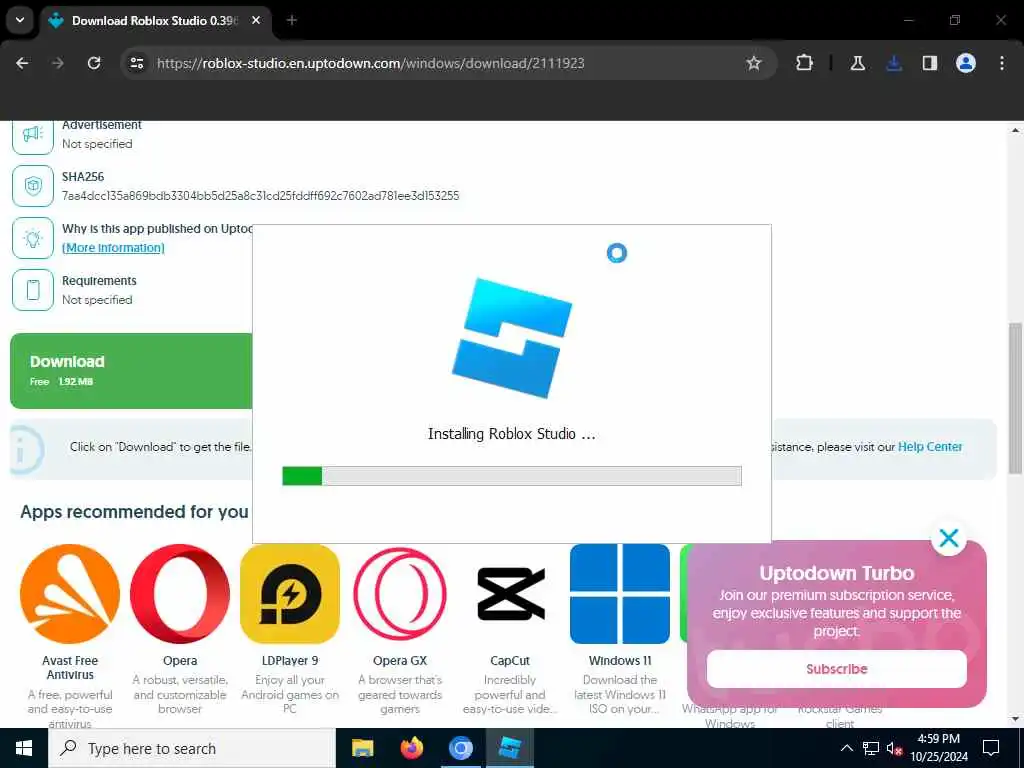
Task: Open the browser extensions puzzle icon
Action: tap(805, 63)
